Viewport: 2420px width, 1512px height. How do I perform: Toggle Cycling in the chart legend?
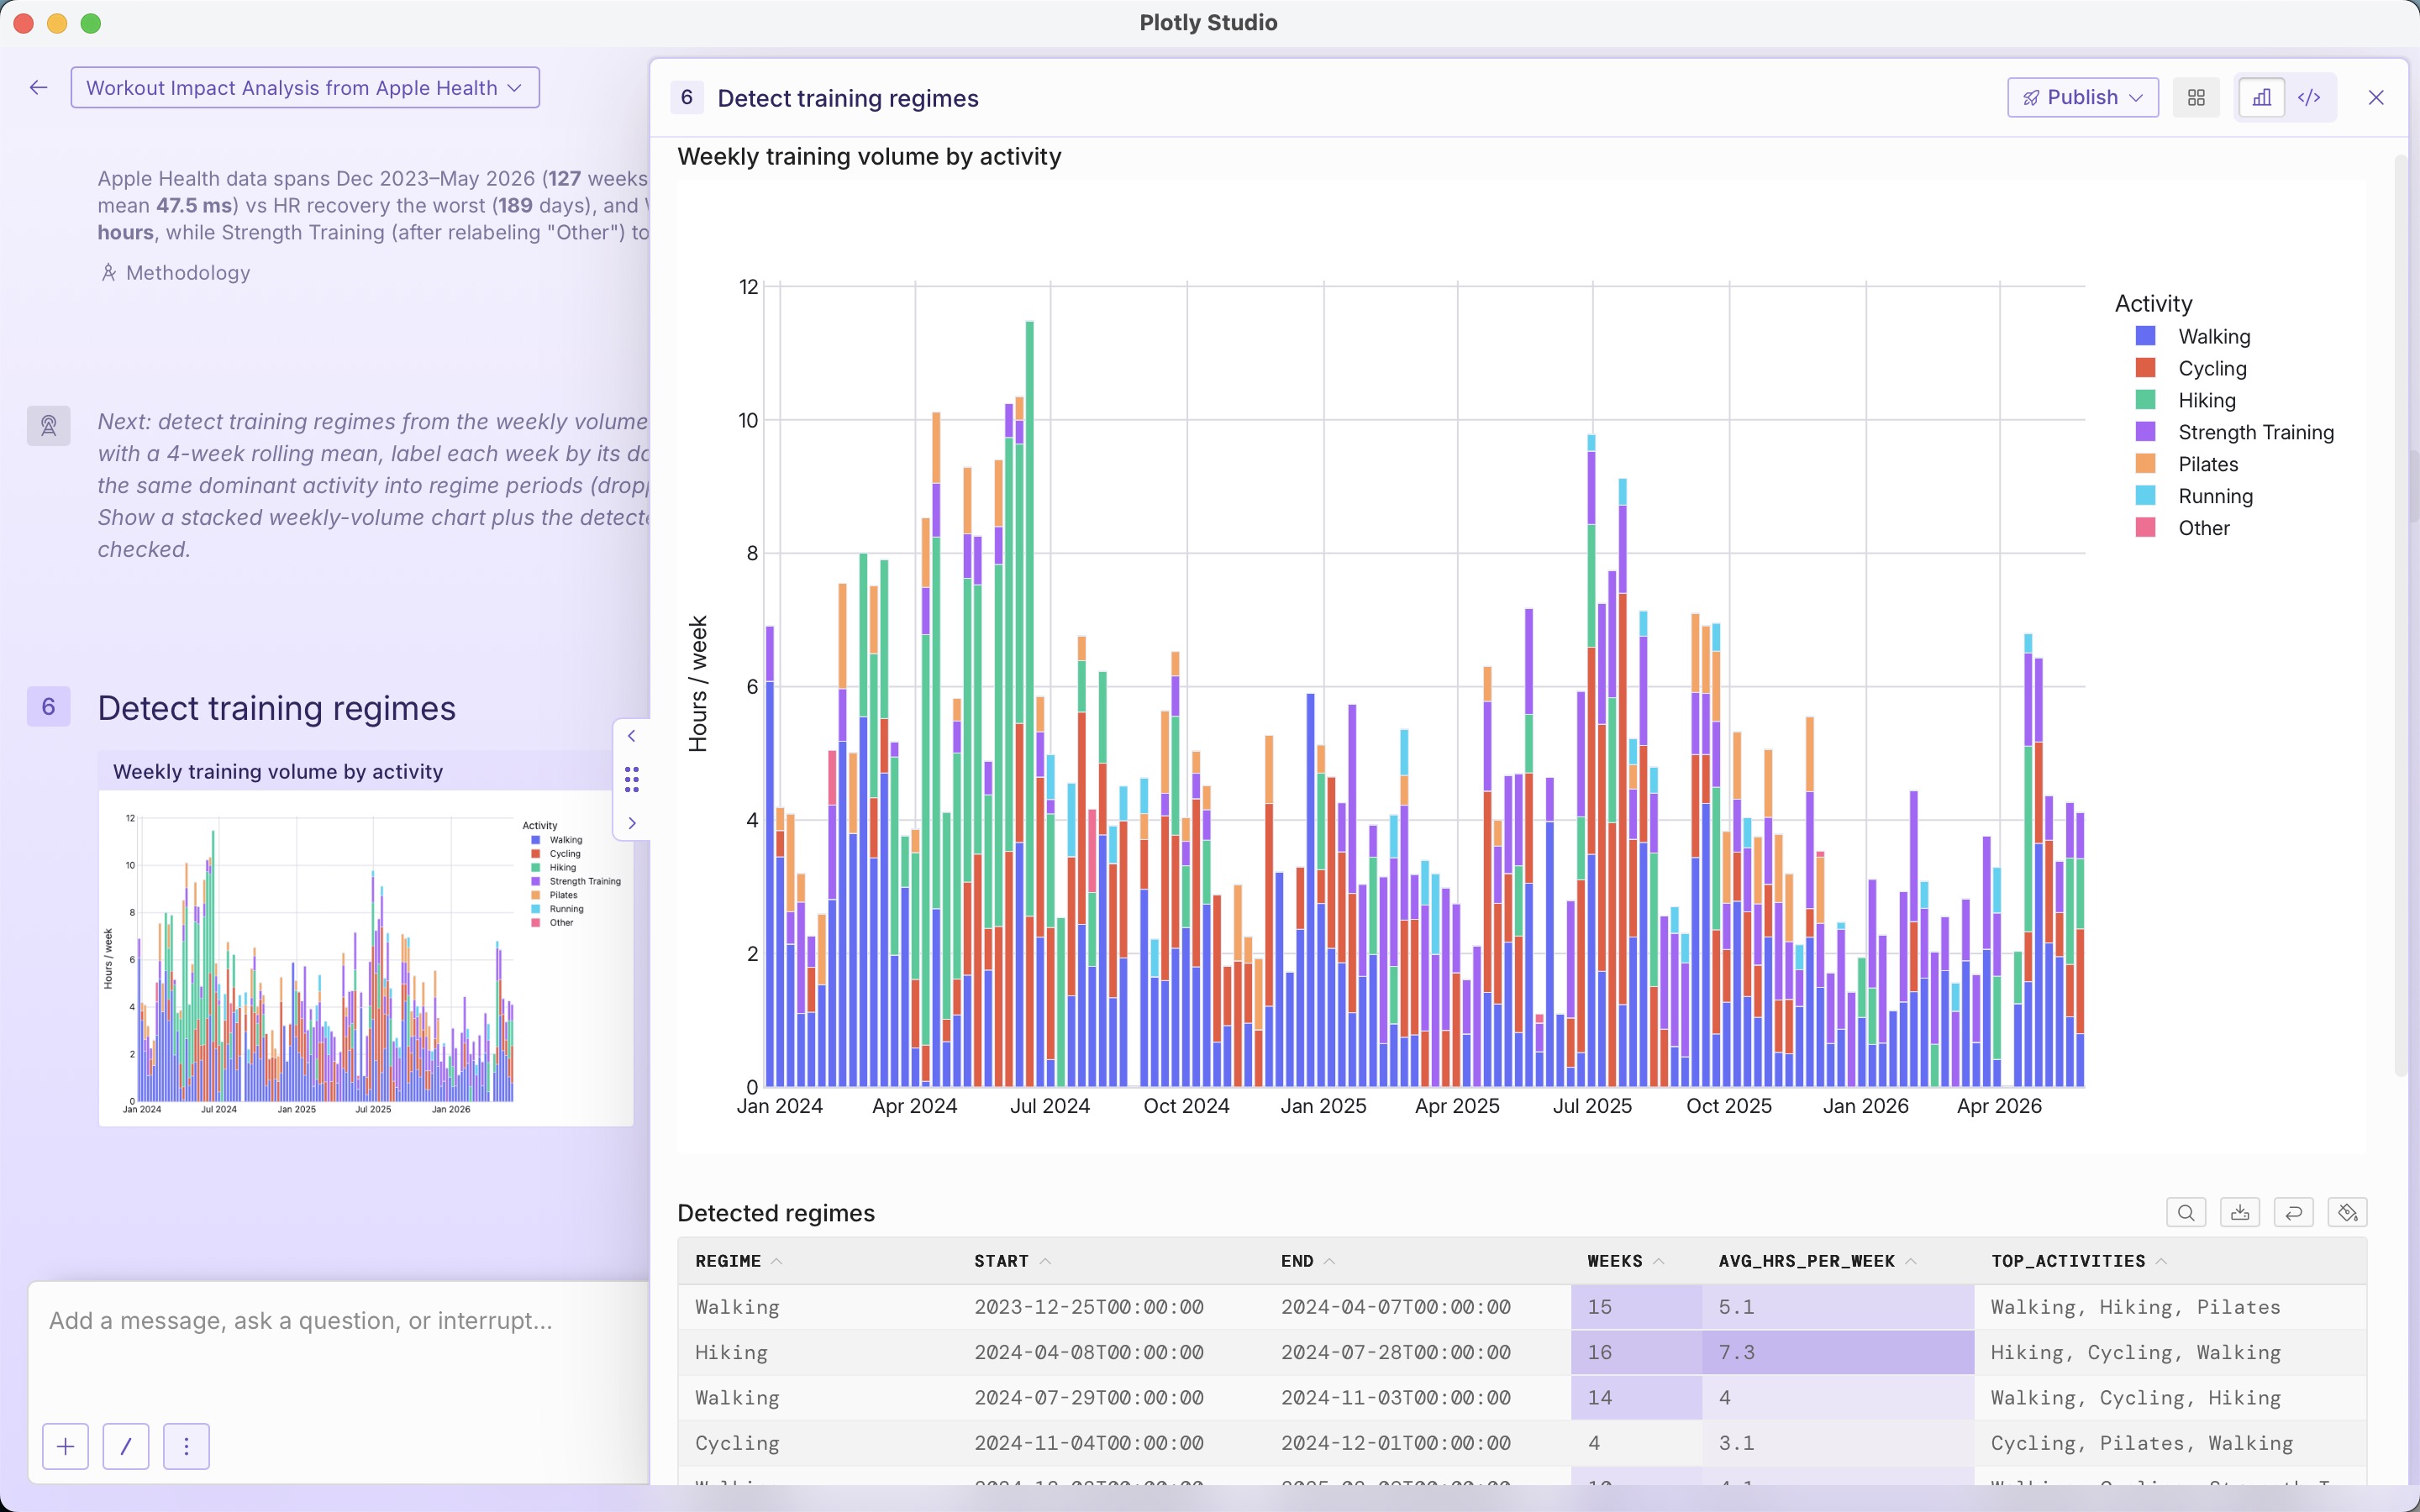[x=2190, y=369]
